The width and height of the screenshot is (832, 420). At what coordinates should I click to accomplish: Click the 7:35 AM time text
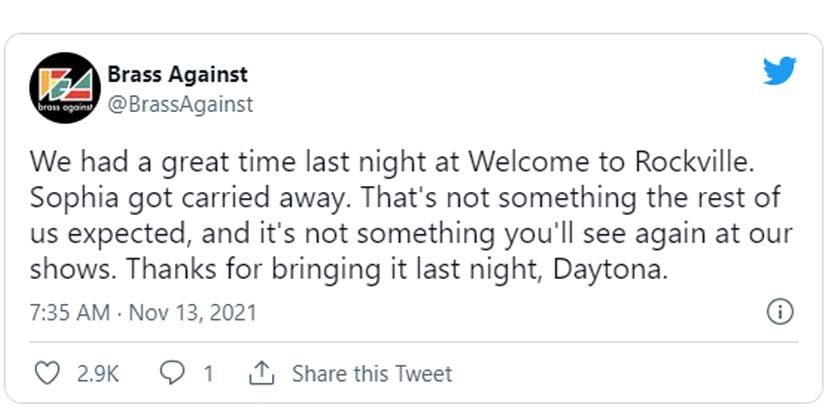(69, 313)
